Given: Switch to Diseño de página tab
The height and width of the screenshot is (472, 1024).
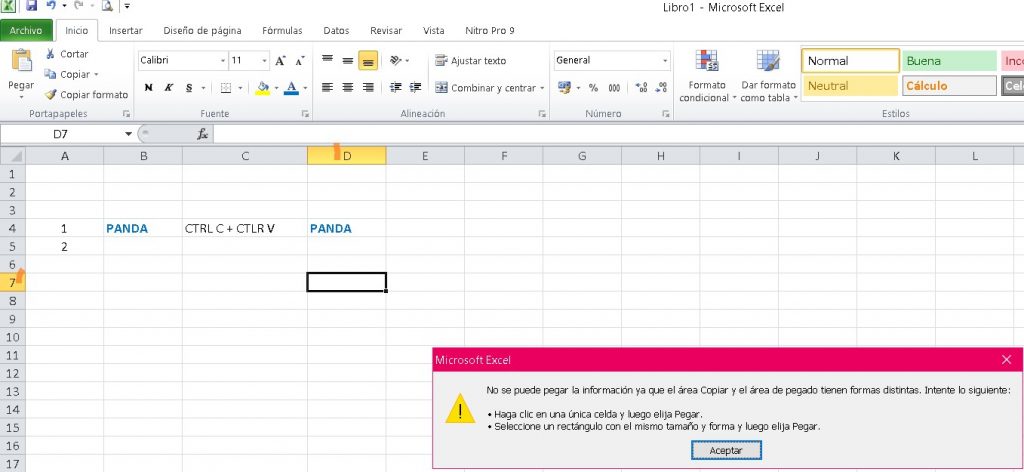Looking at the screenshot, I should [x=202, y=31].
